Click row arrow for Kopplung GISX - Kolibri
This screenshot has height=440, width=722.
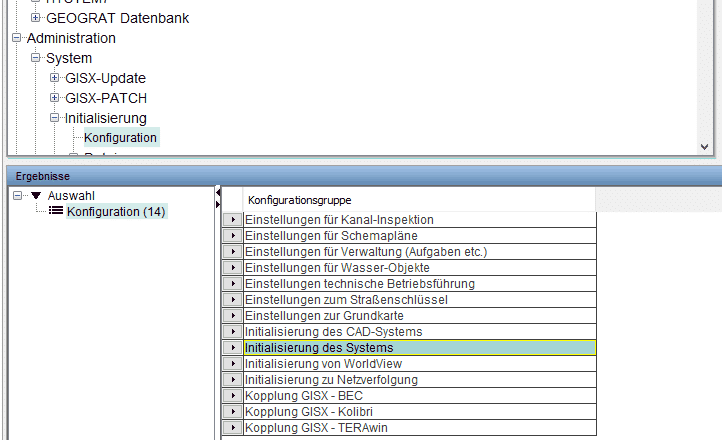pos(233,411)
